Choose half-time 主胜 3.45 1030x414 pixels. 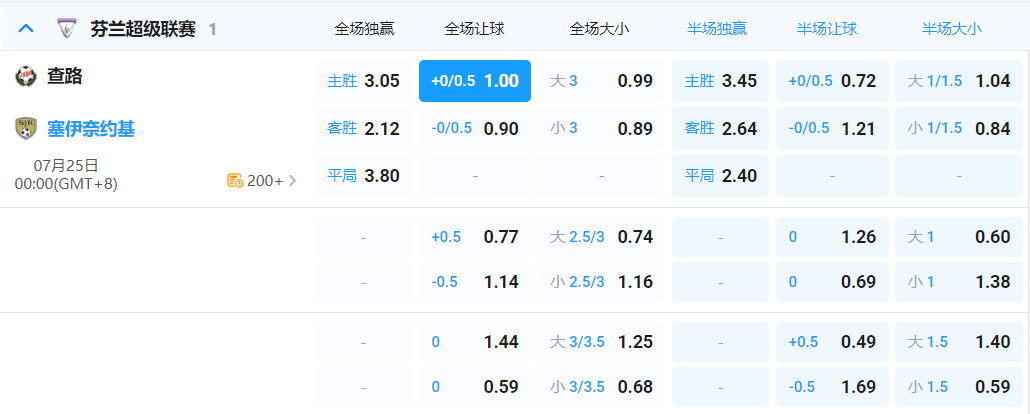720,81
